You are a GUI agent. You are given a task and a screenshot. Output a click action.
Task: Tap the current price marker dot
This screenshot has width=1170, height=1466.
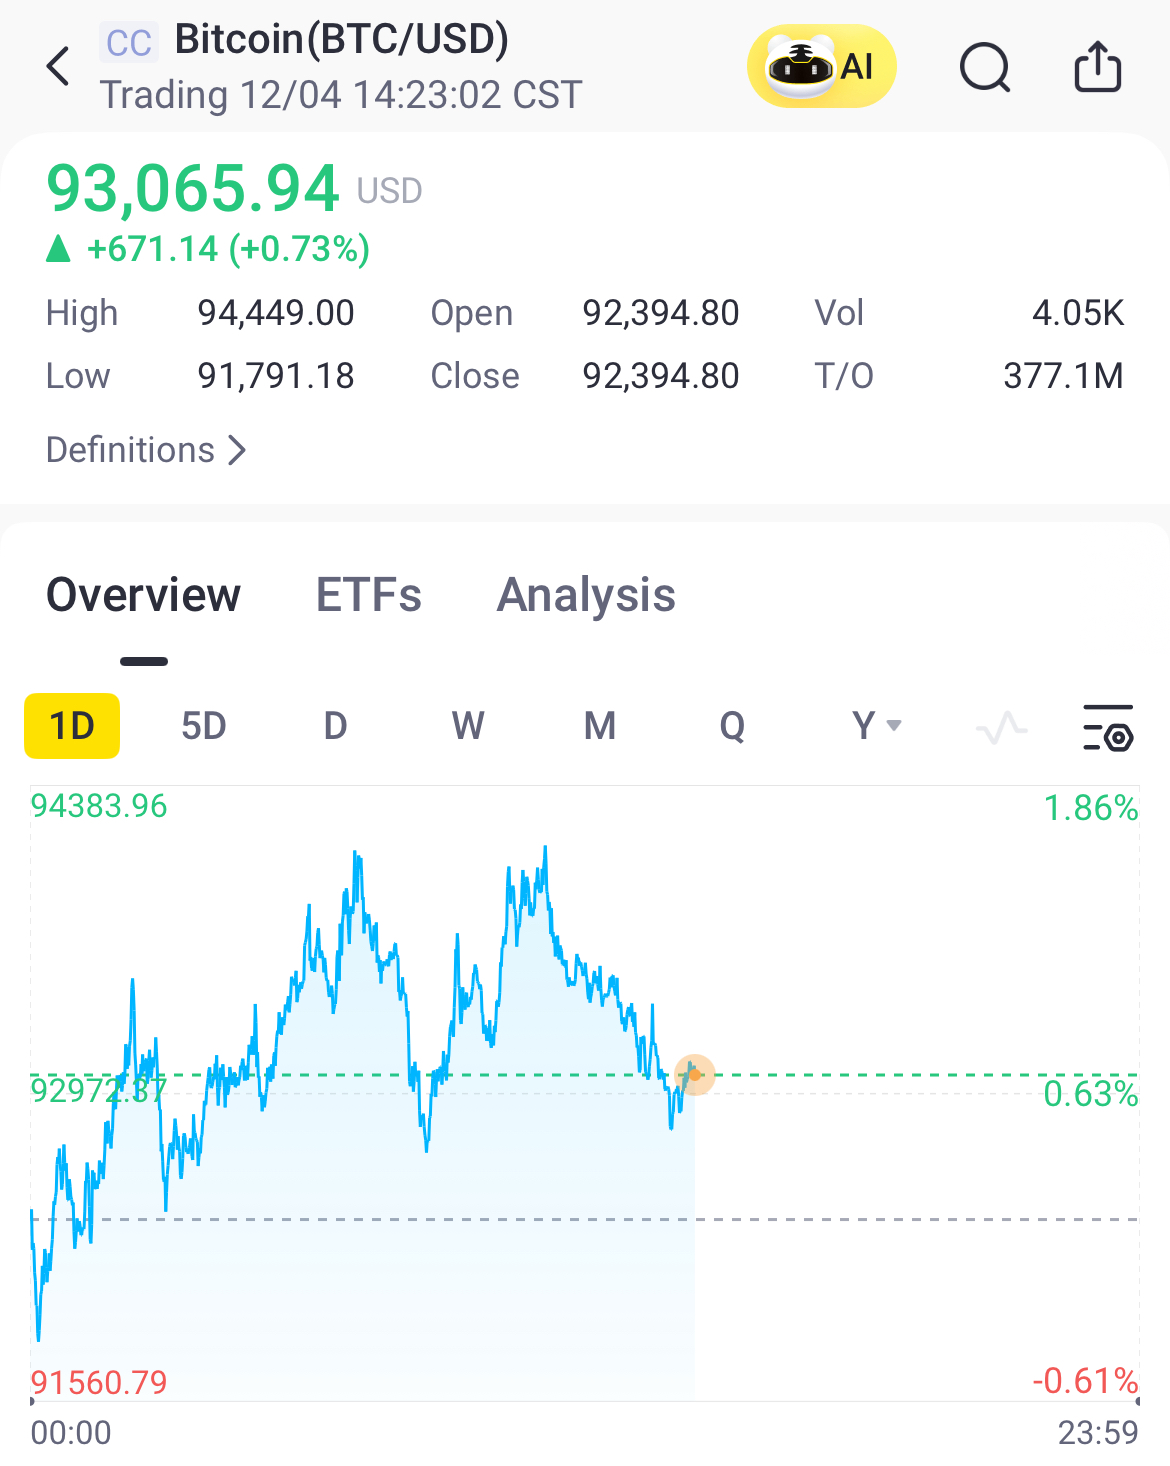pyautogui.click(x=694, y=1075)
